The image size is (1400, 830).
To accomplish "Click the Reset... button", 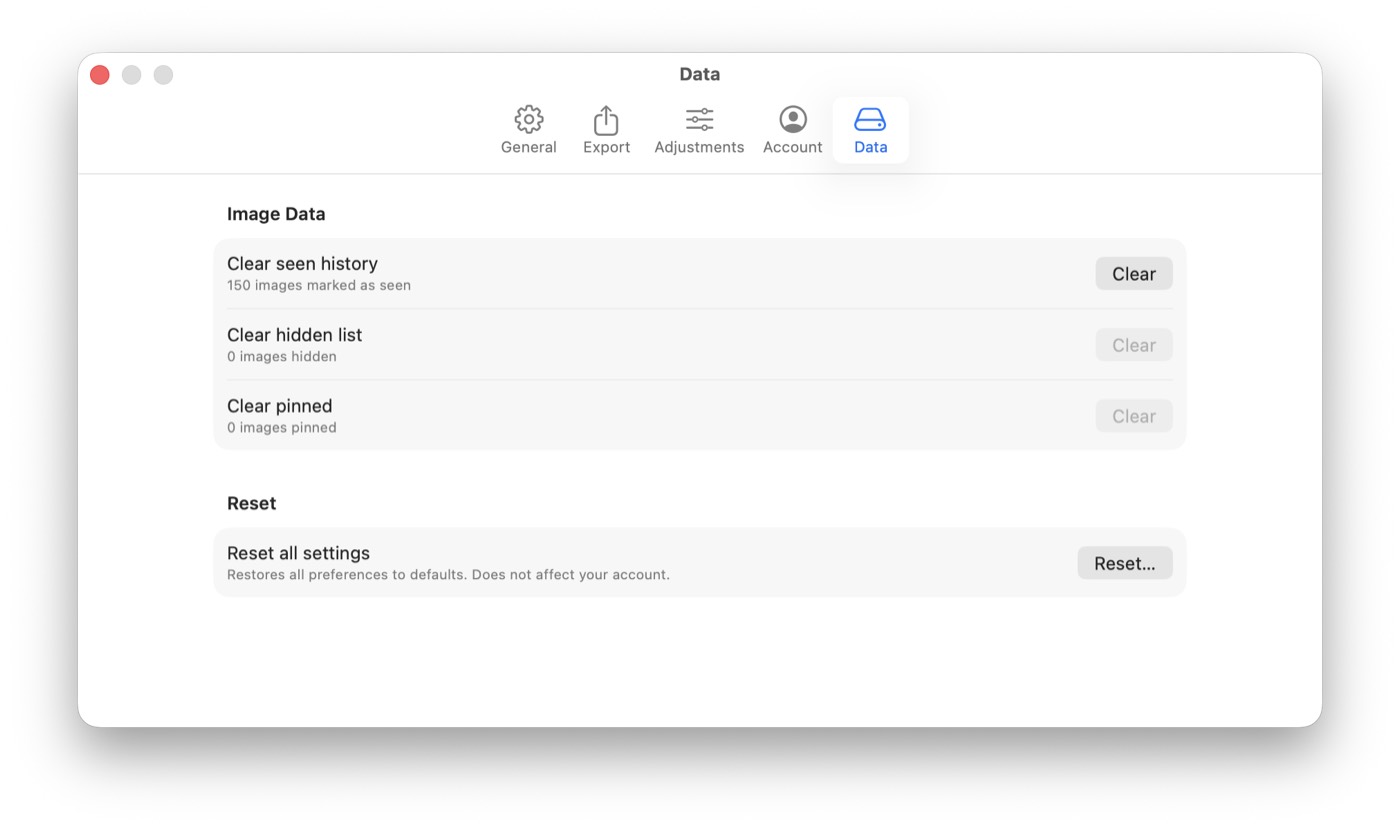I will [1124, 563].
